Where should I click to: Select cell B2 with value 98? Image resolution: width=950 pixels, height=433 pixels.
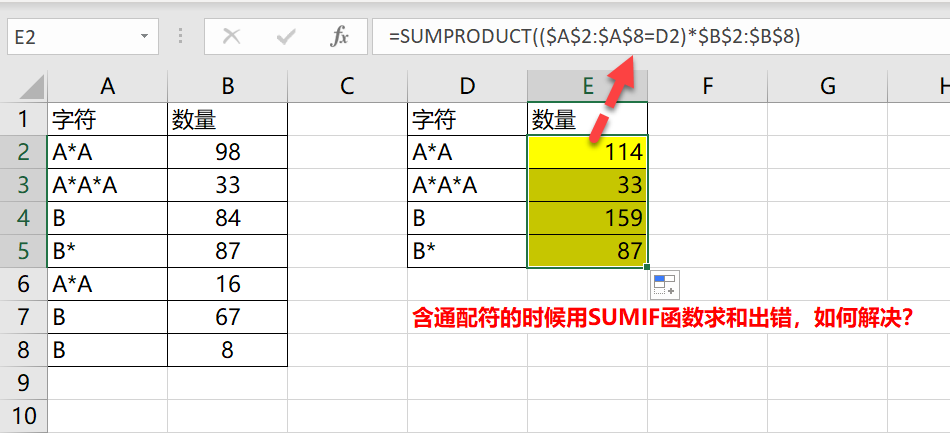click(x=227, y=152)
